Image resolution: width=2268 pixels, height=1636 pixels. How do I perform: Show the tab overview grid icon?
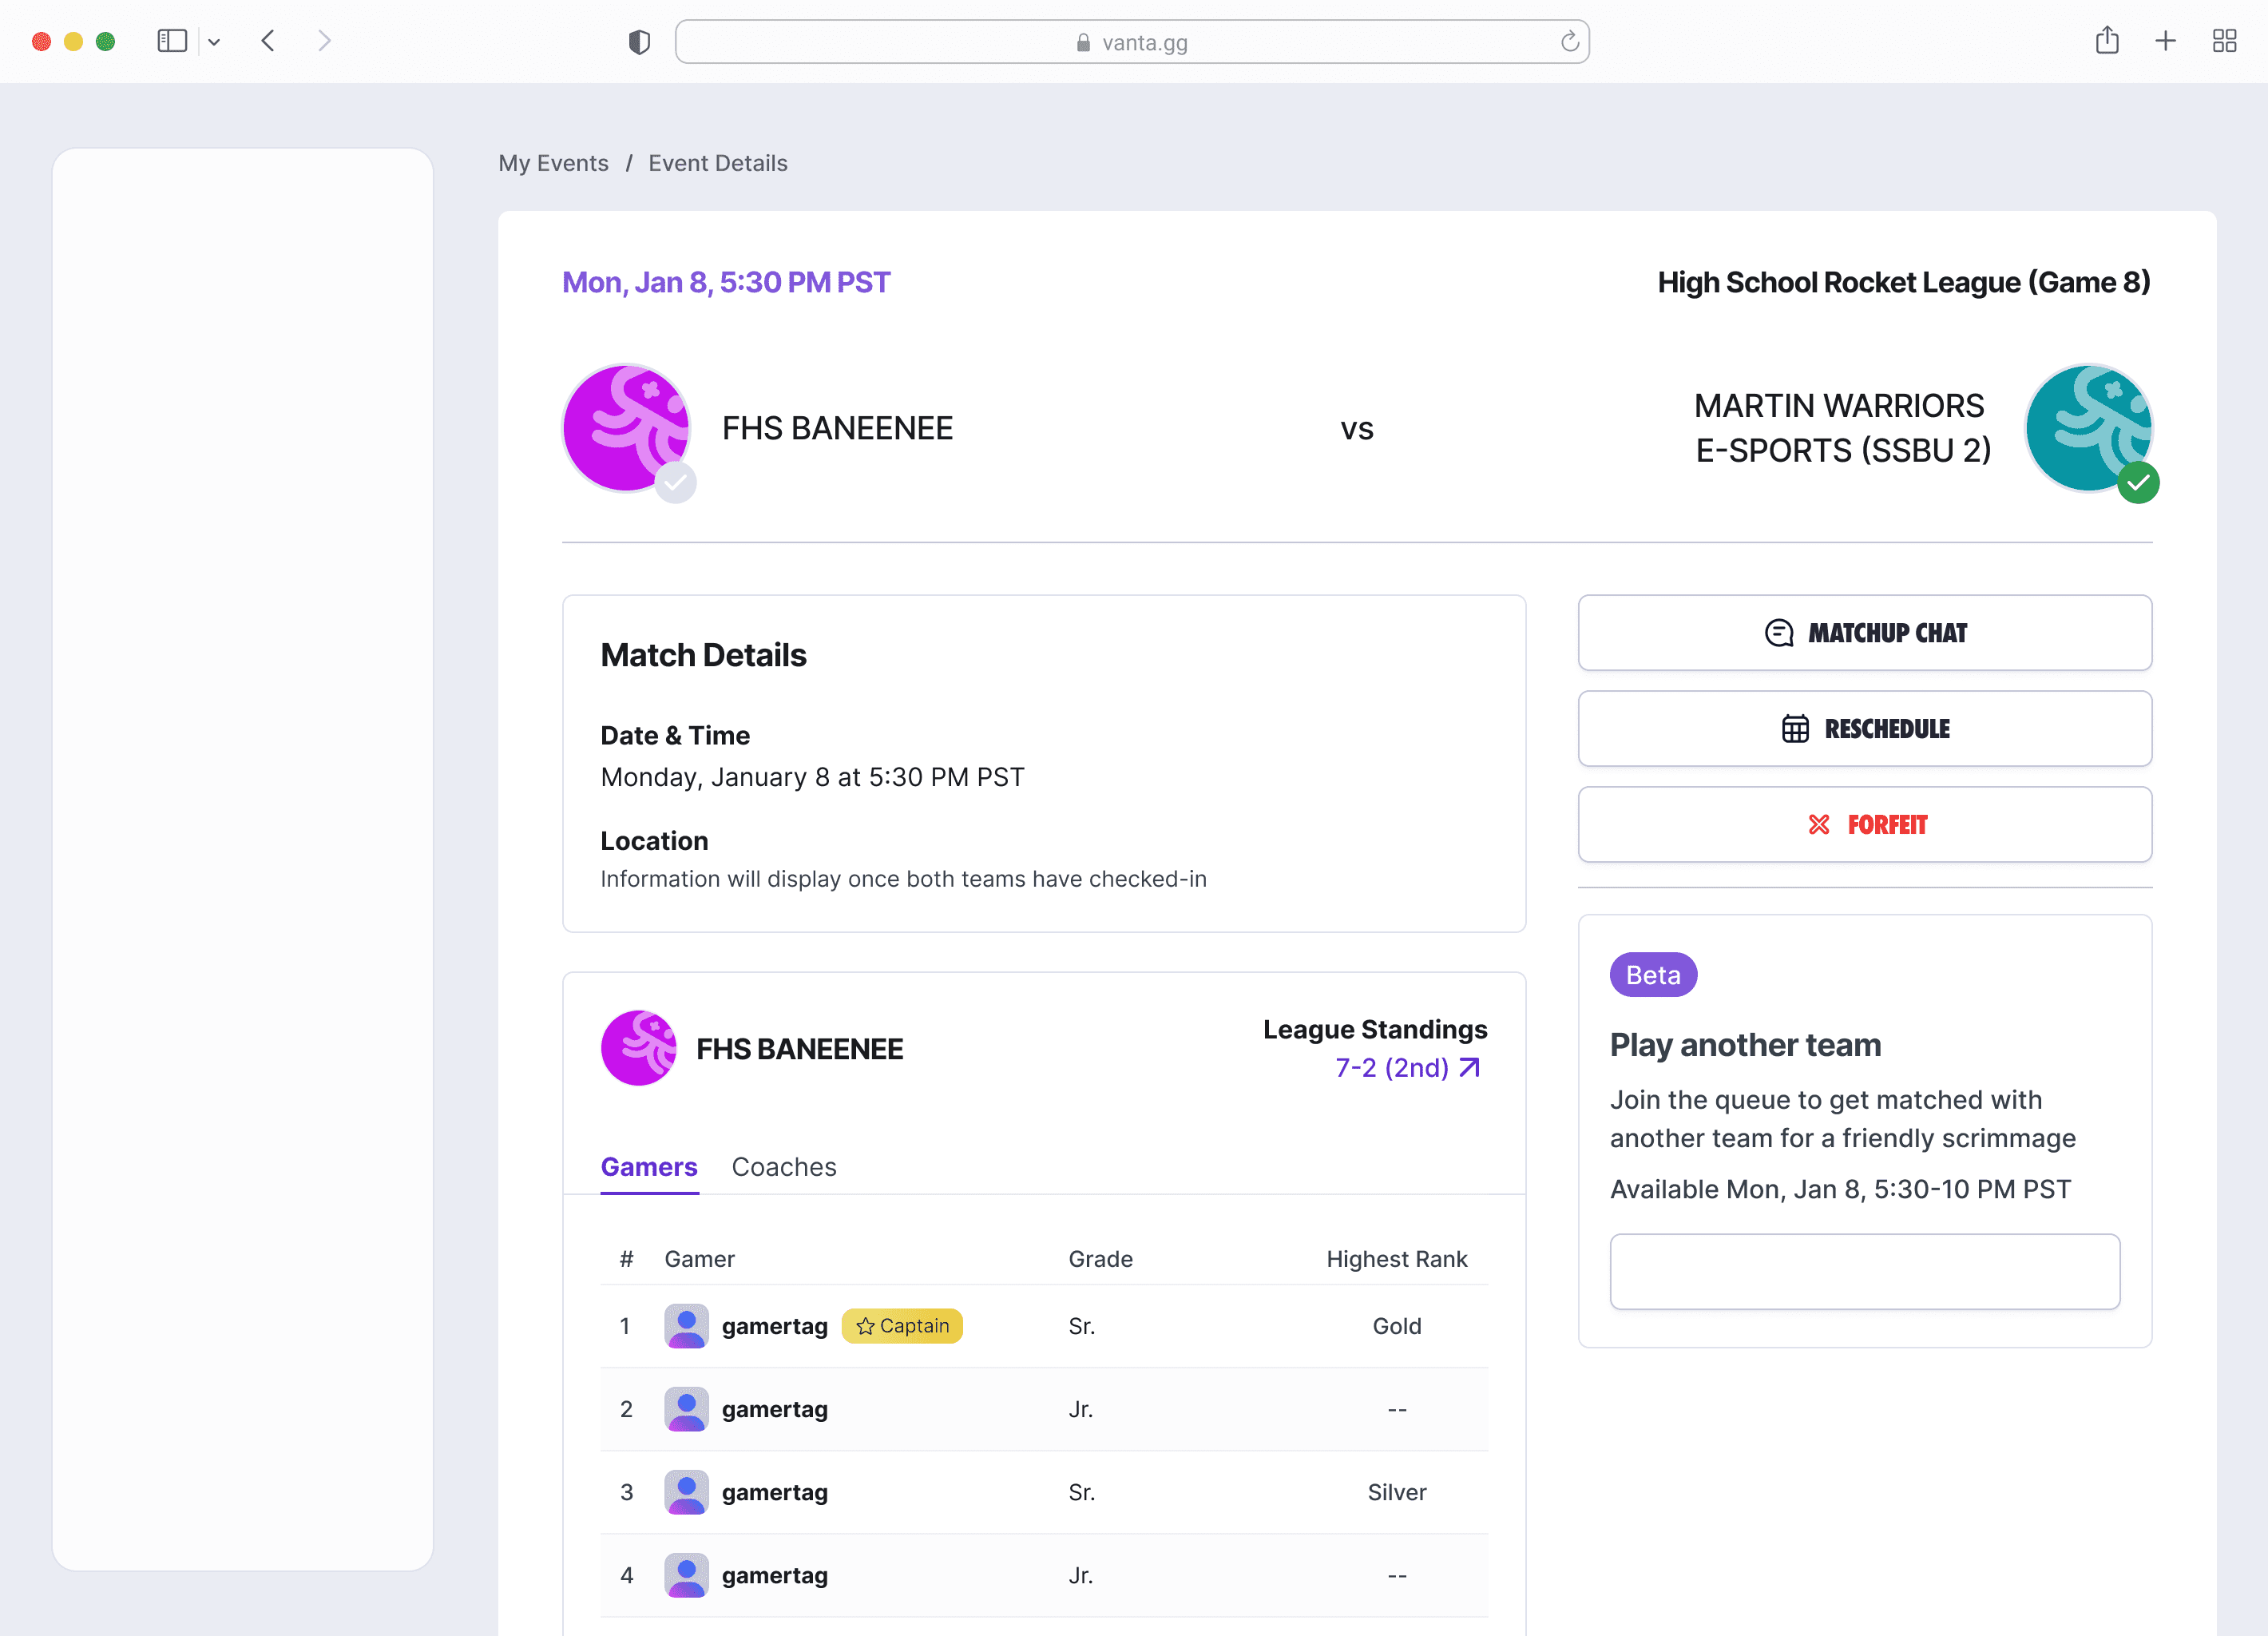pyautogui.click(x=2224, y=41)
